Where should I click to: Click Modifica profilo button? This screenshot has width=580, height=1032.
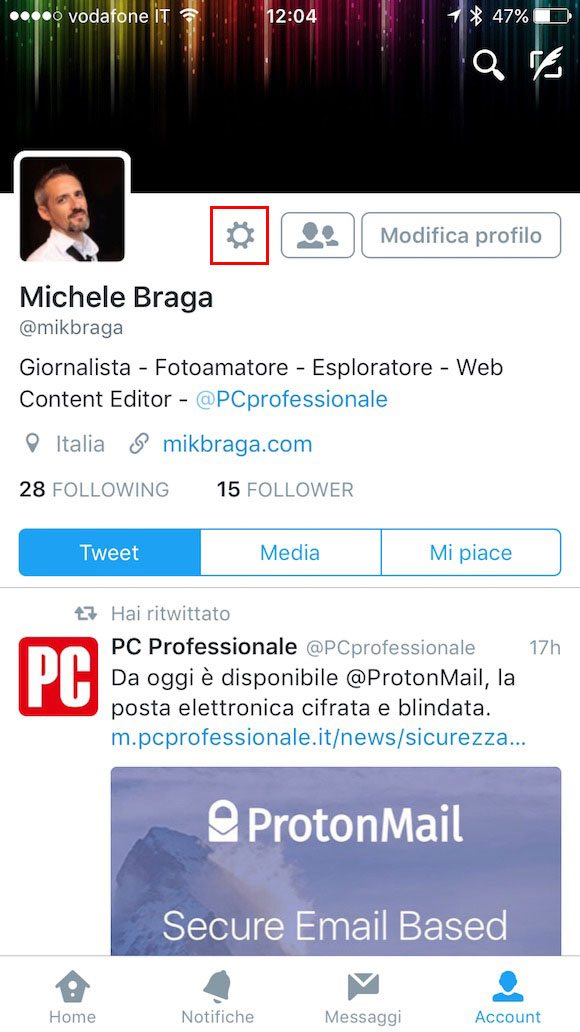[461, 235]
